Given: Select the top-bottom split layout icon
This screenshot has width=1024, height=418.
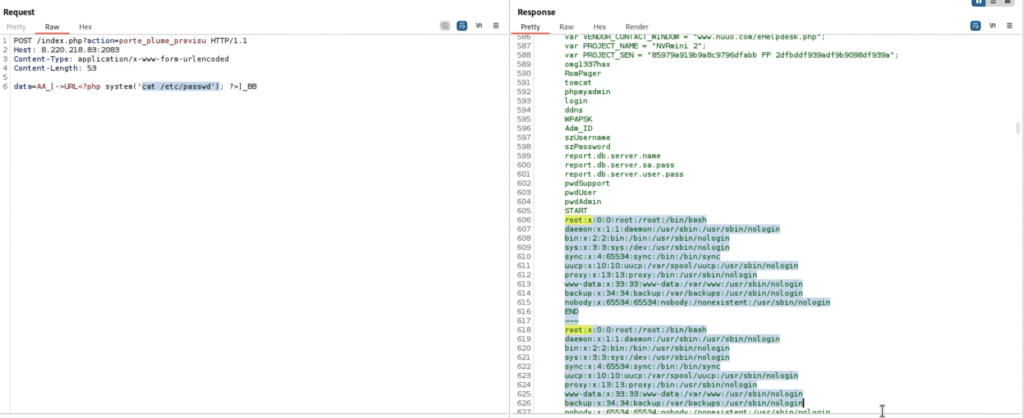Looking at the screenshot, I should click(993, 2).
